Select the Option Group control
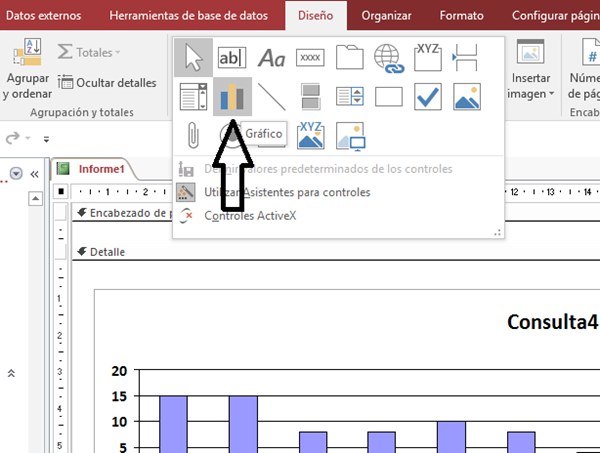 (428, 57)
